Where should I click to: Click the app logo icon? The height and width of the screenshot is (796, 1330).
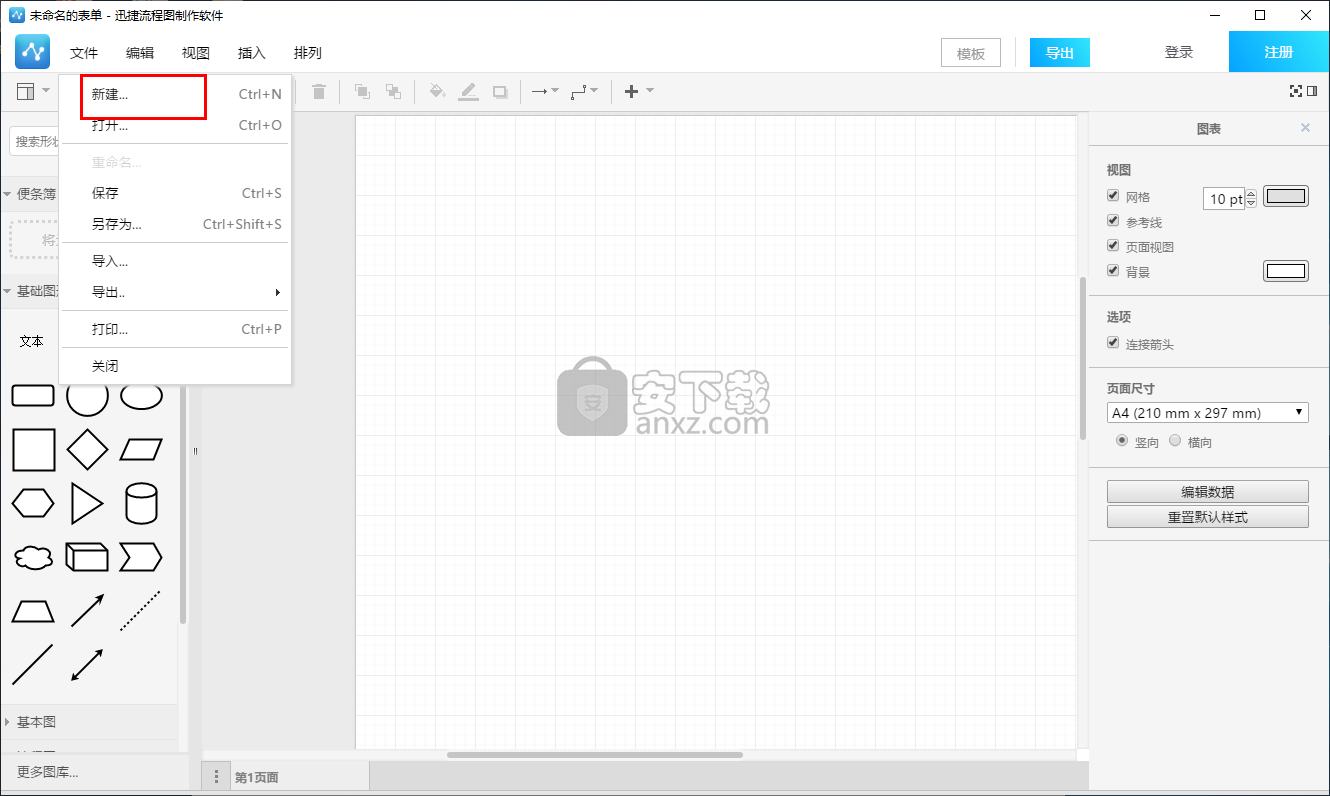coord(33,52)
